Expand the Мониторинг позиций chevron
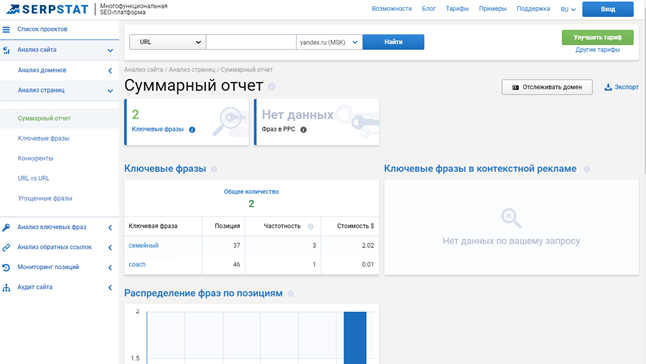This screenshot has width=646, height=364. pos(110,267)
